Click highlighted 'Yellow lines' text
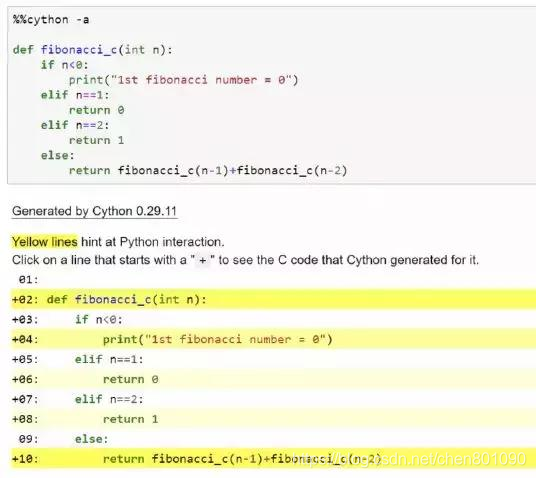The width and height of the screenshot is (536, 478). 44,242
